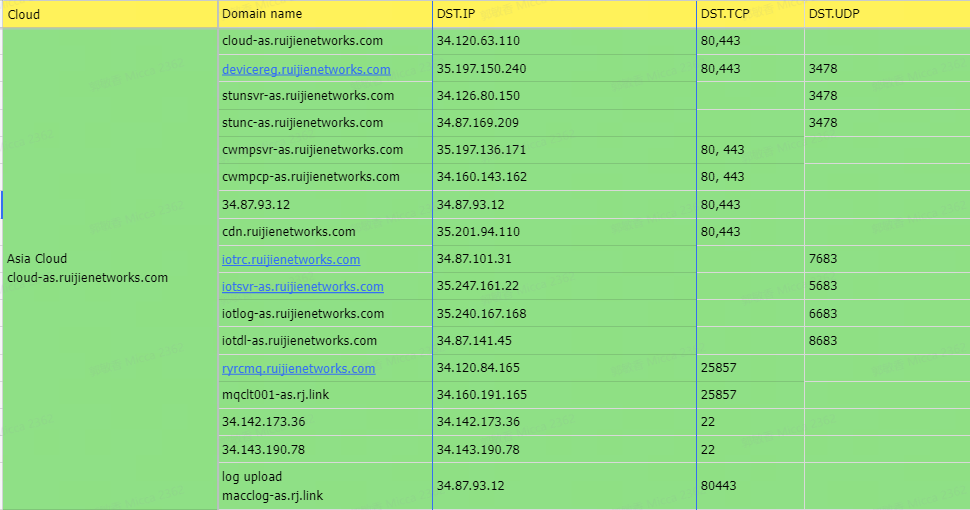Select IP cell 35.201.94.110
Screen dimensions: 970x510
tap(564, 231)
